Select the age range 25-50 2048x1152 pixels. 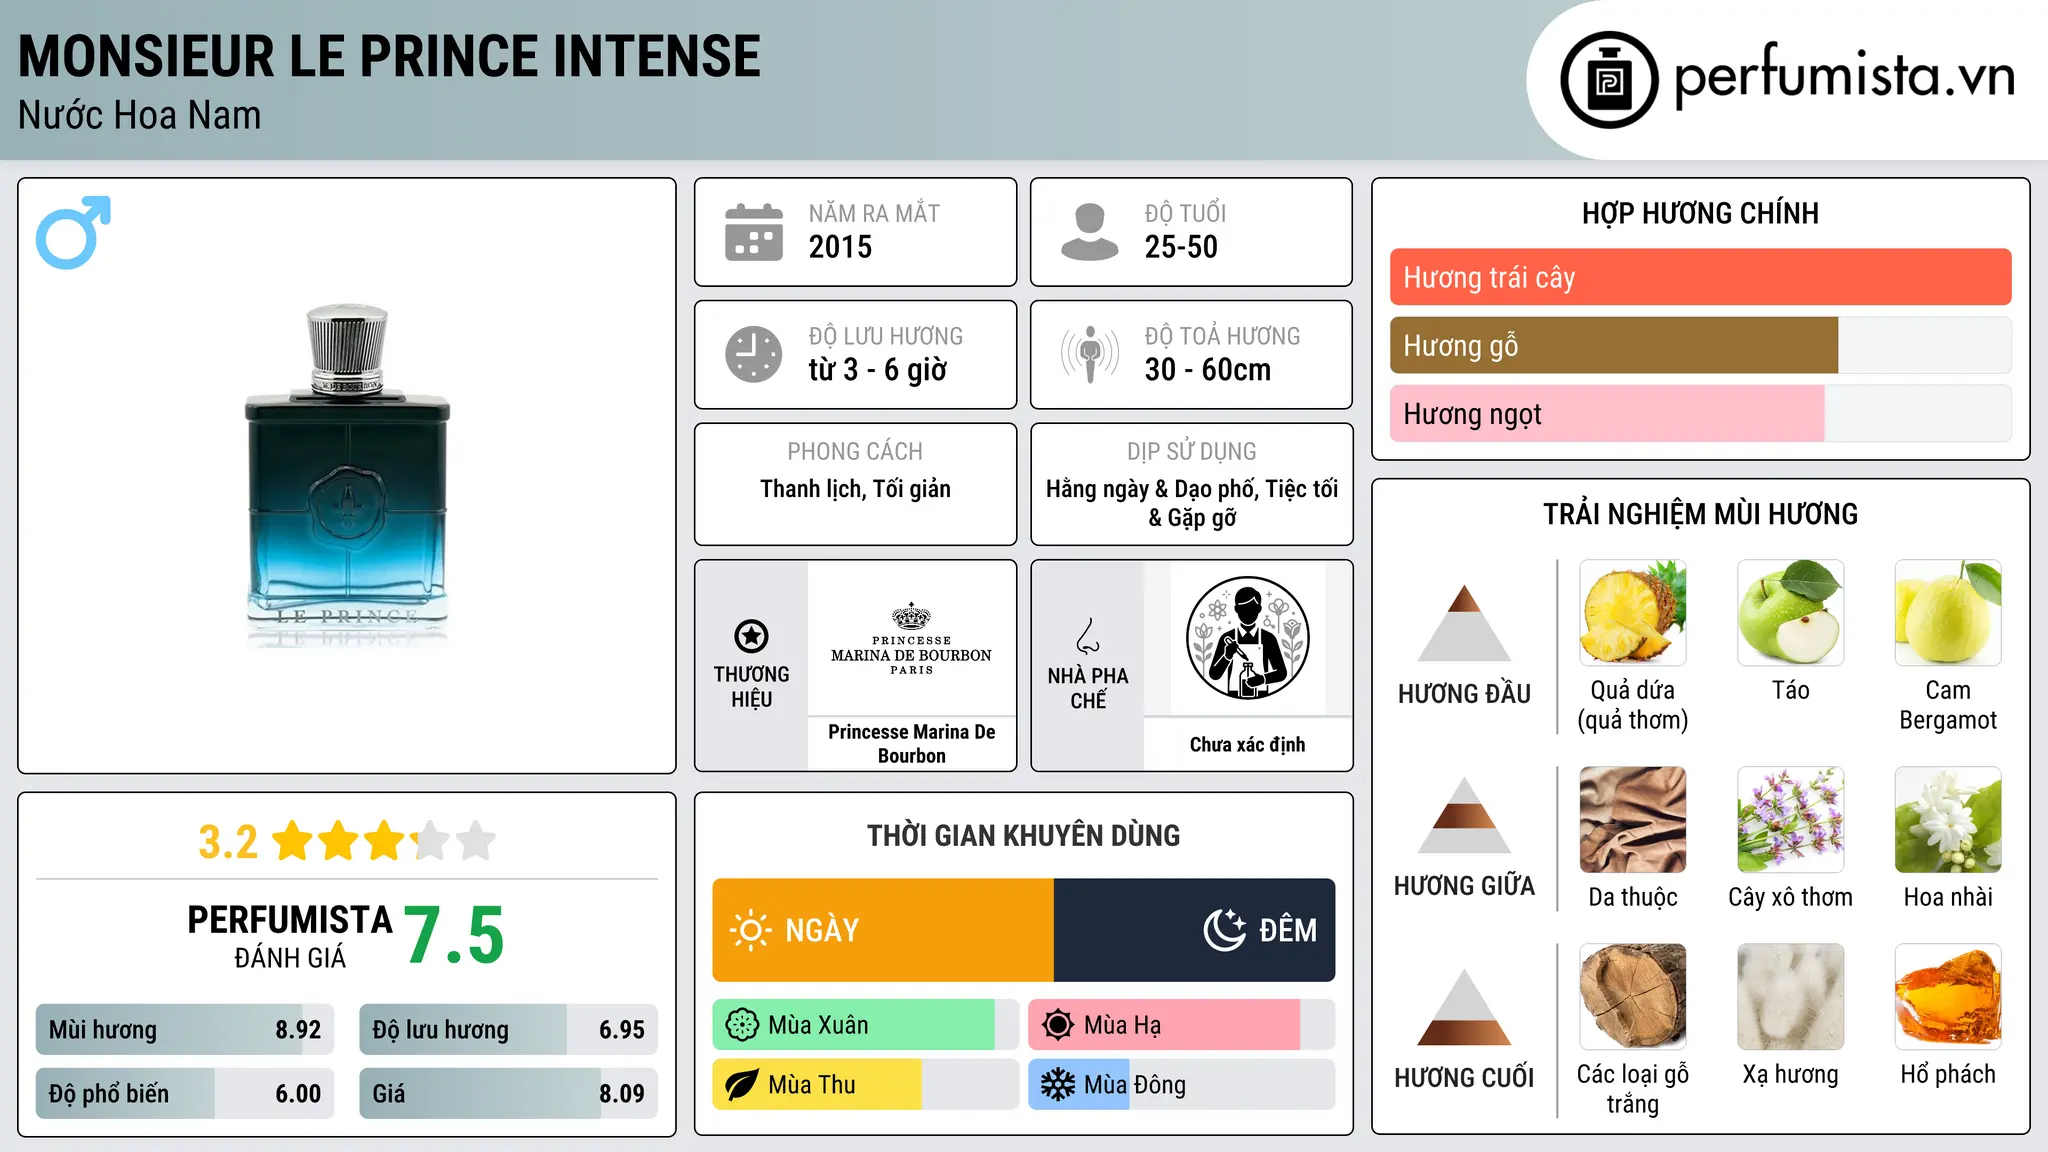pos(1181,246)
